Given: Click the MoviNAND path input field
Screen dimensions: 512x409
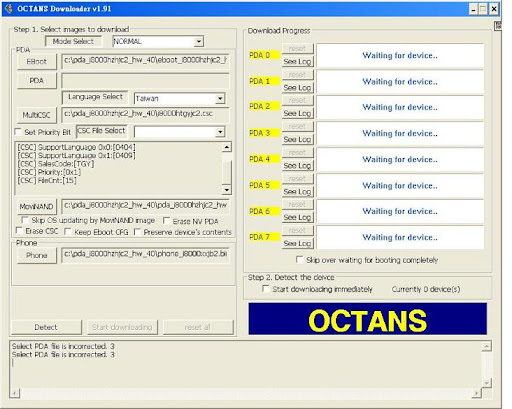Looking at the screenshot, I should [145, 206].
